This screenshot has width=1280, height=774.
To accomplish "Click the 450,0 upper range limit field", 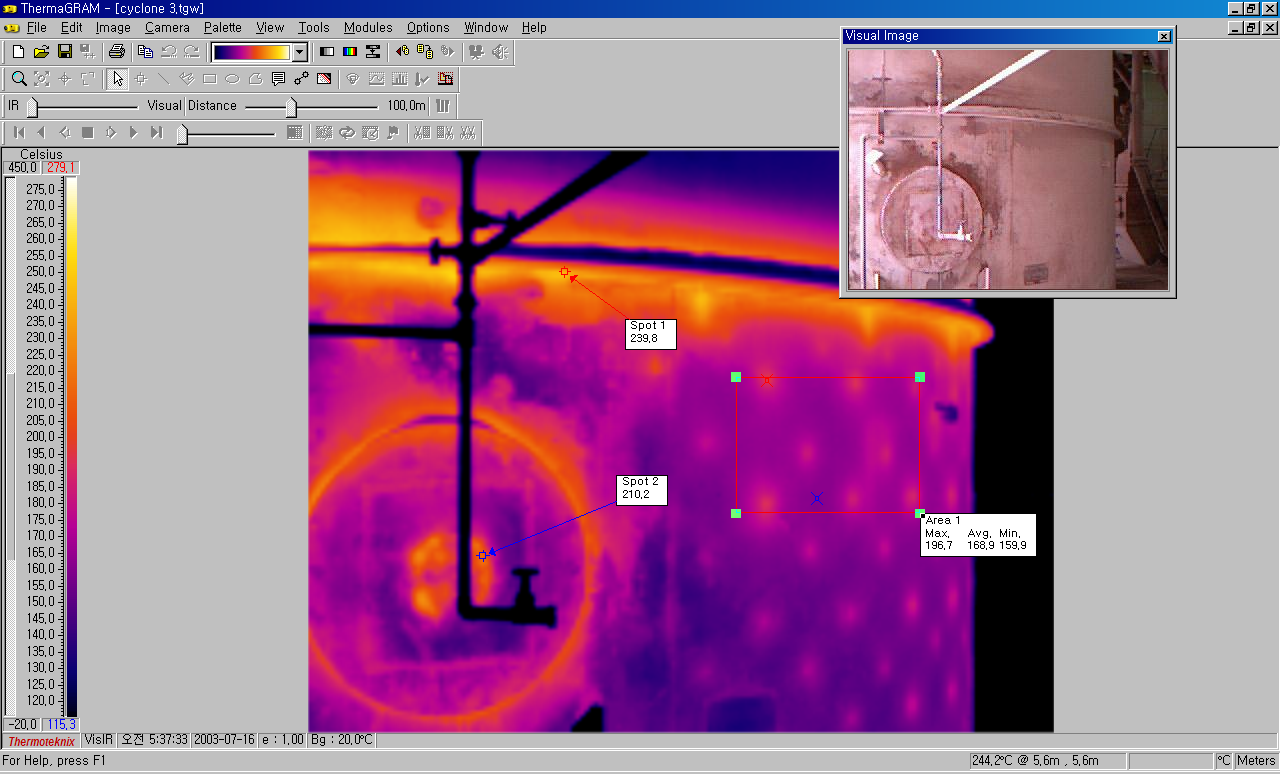I will point(23,167).
